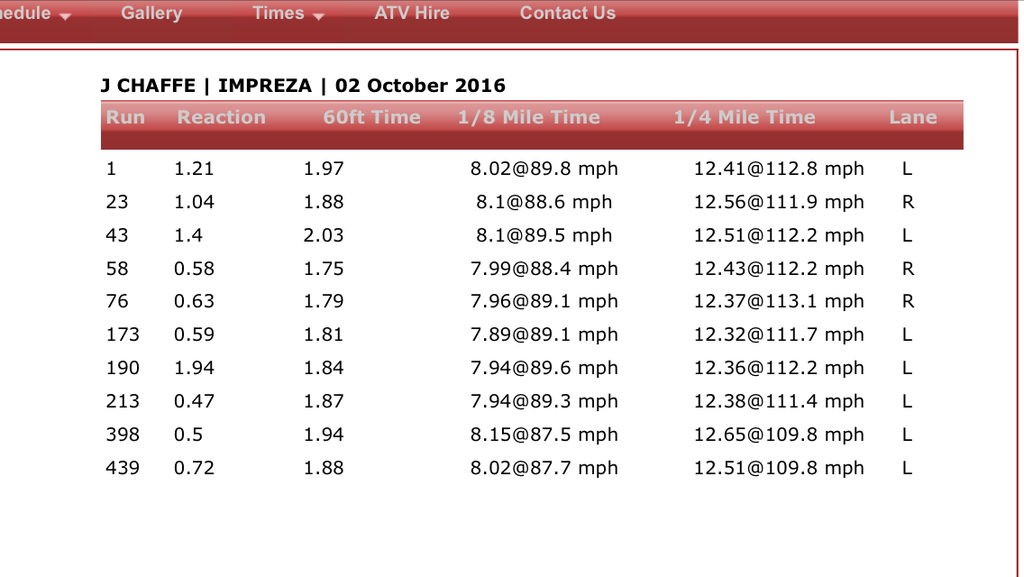Click the J CHAFFE IMPREZA title

(303, 85)
